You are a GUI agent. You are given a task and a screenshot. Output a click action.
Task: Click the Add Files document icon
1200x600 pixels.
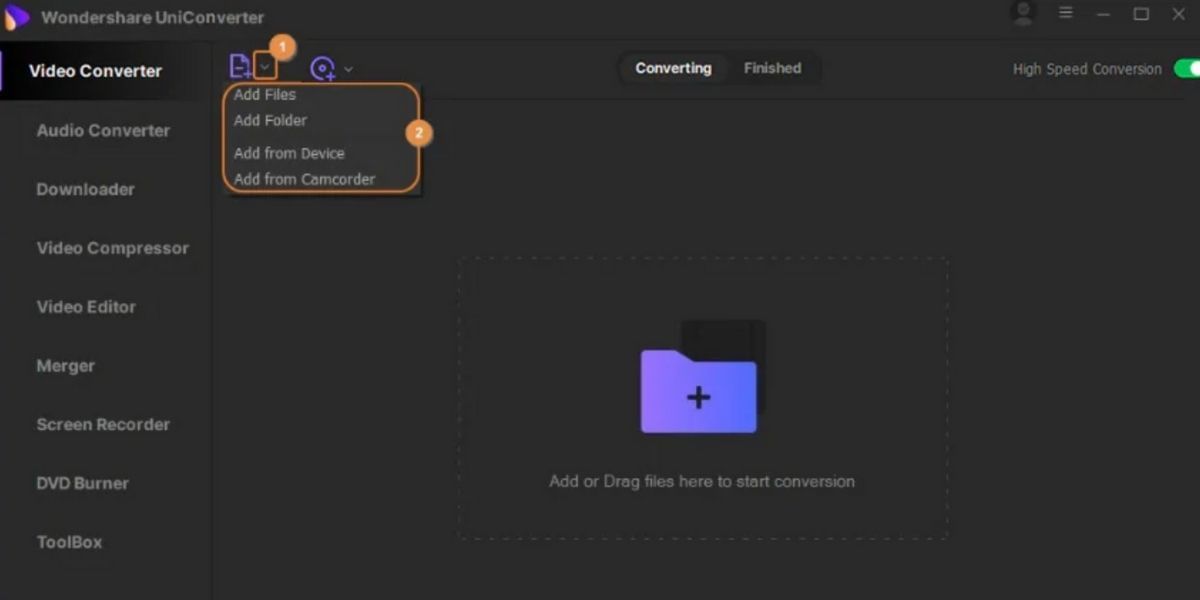(240, 67)
